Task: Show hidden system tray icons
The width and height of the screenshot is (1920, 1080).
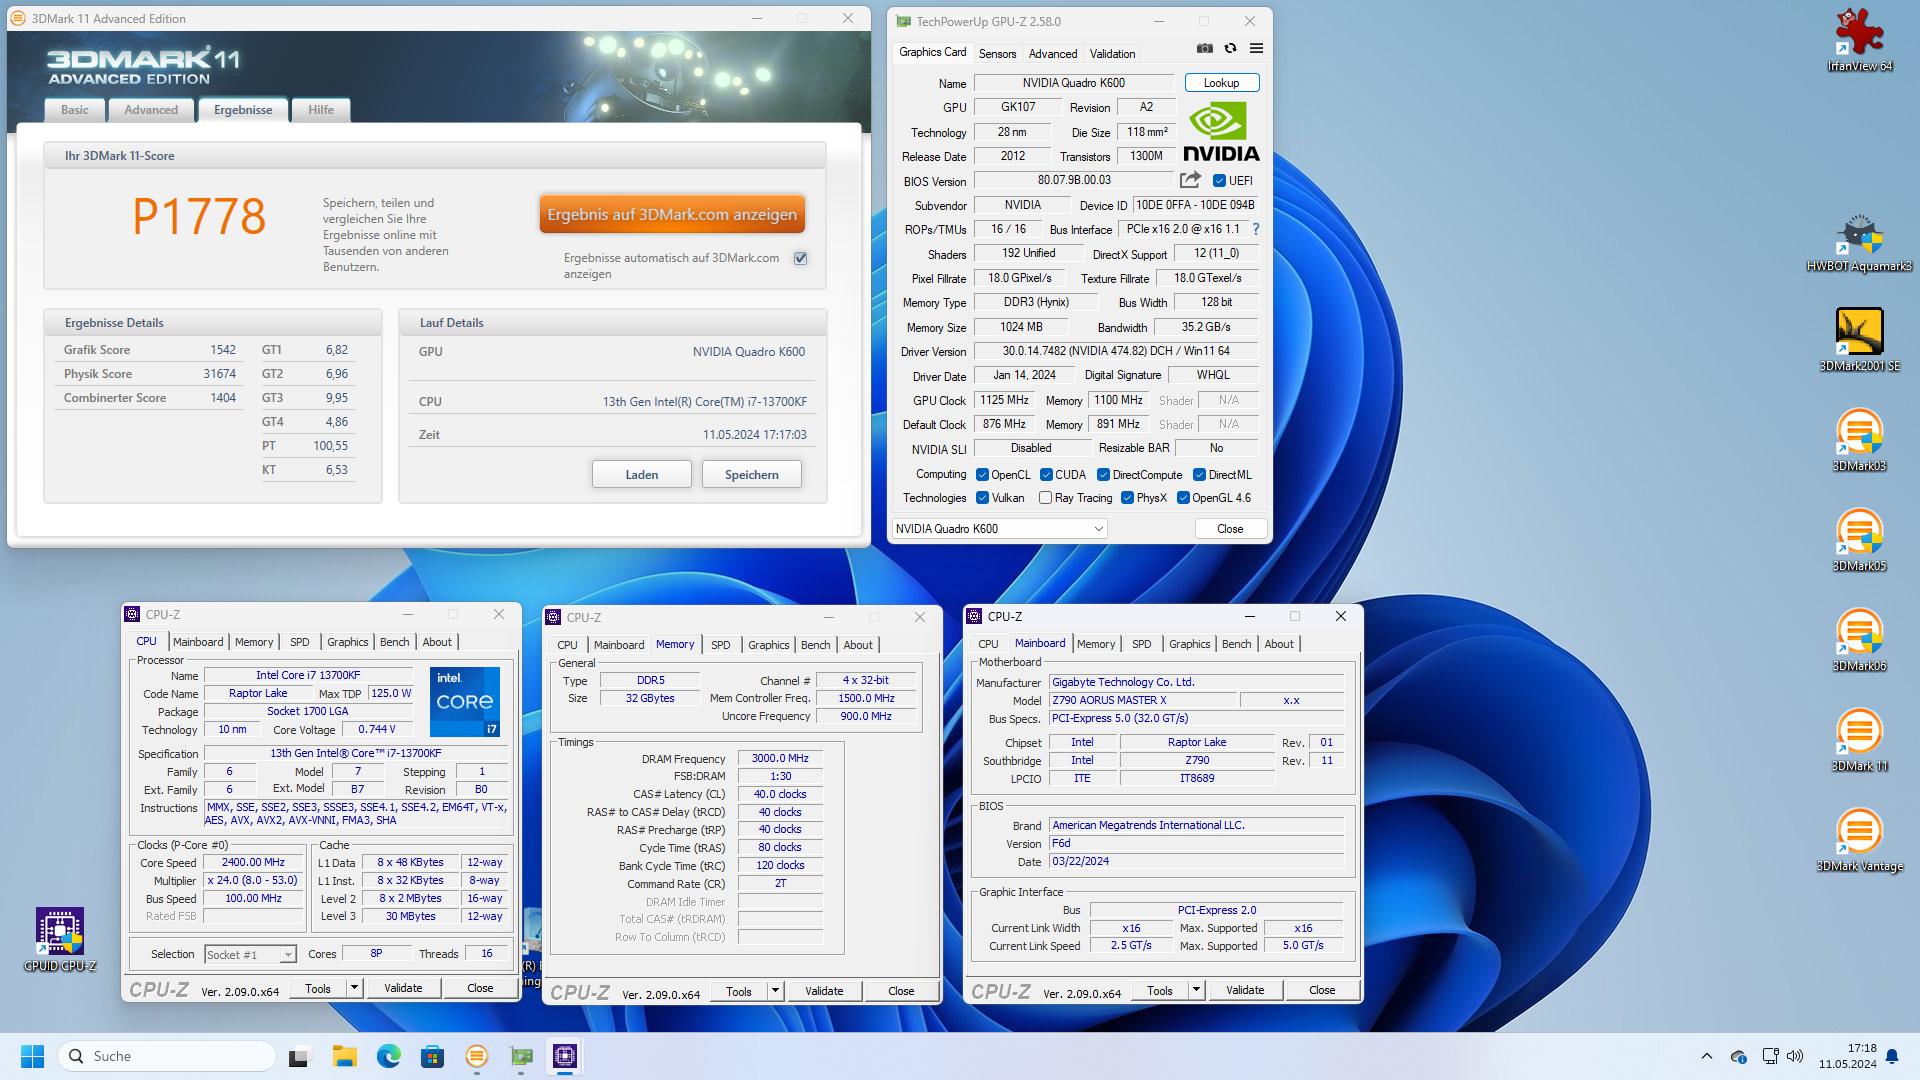Action: click(1706, 1056)
